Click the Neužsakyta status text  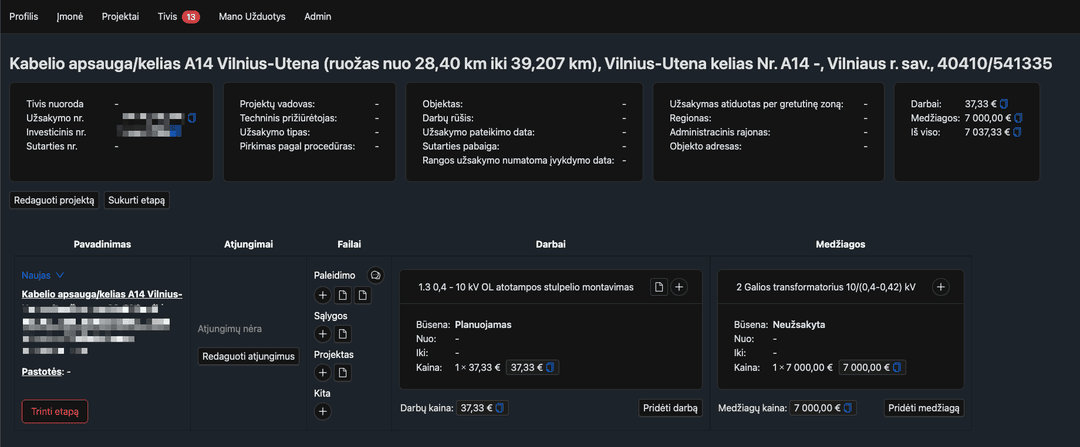pos(799,324)
